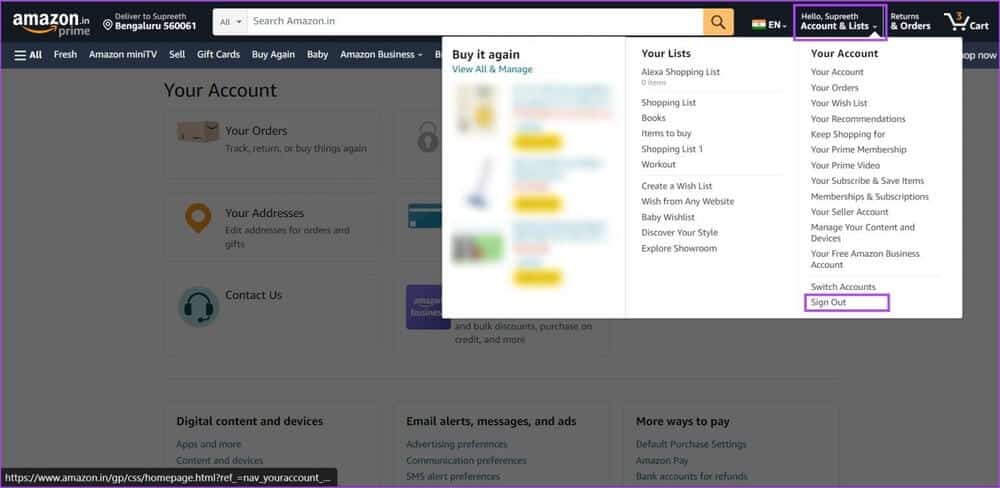This screenshot has height=488, width=1000.
Task: Click the Your Orders package icon
Action: point(198,131)
